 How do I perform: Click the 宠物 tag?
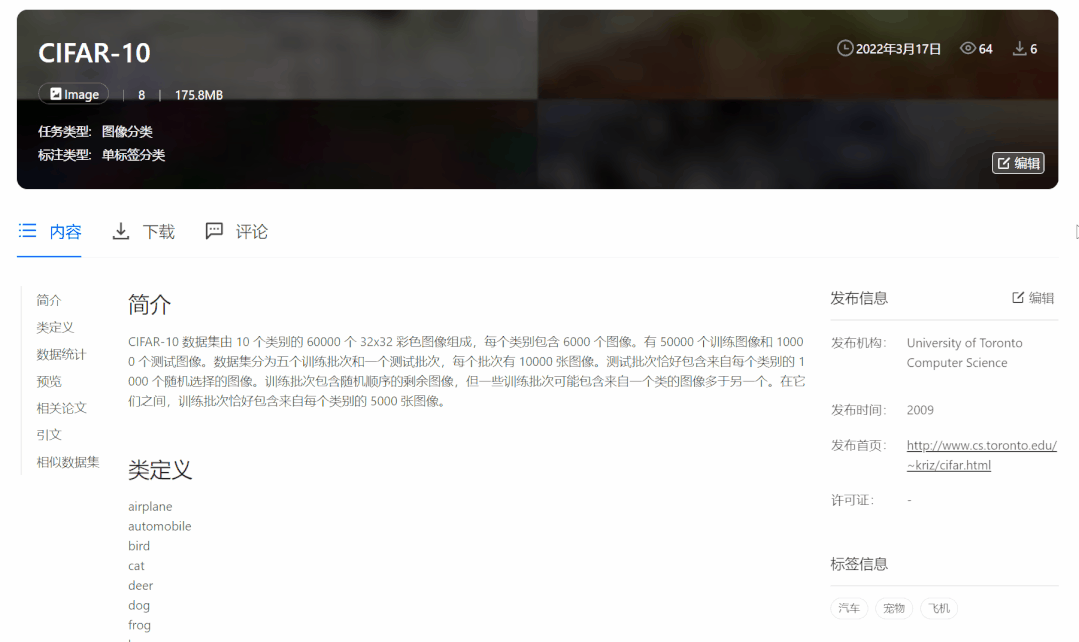click(894, 608)
